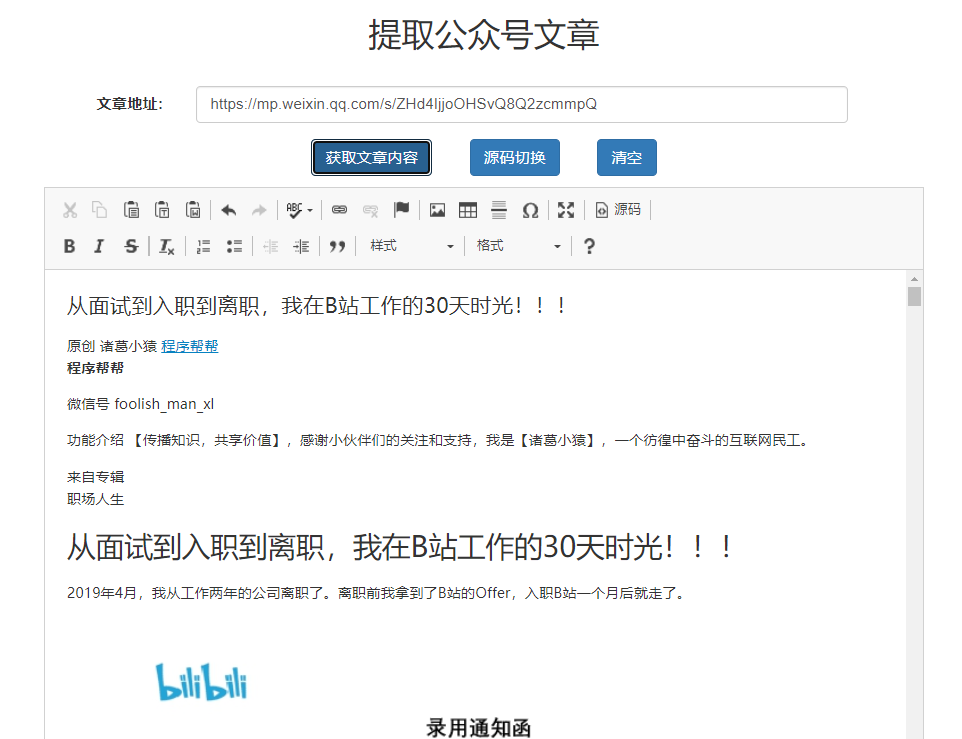Toggle bold formatting
The height and width of the screenshot is (739, 962).
[x=70, y=247]
